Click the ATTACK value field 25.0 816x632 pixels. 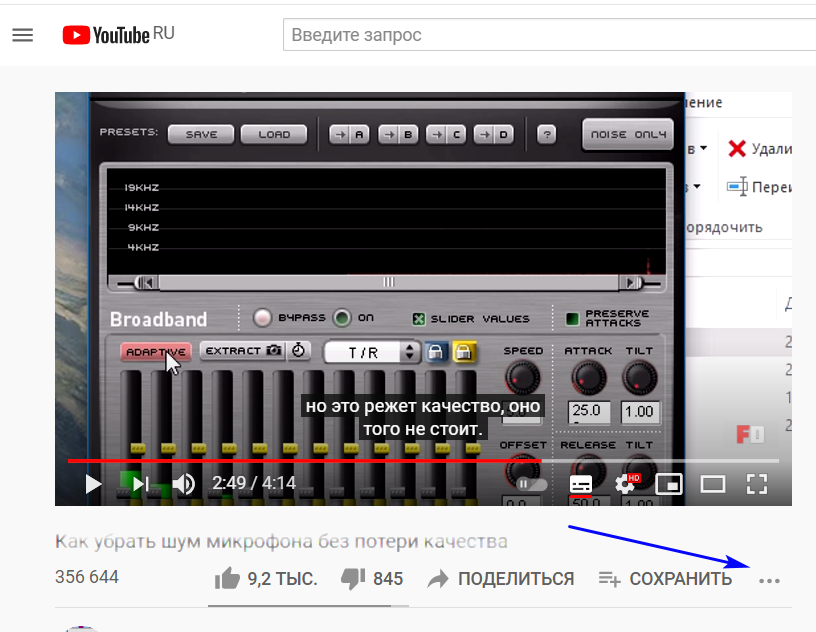click(x=589, y=412)
